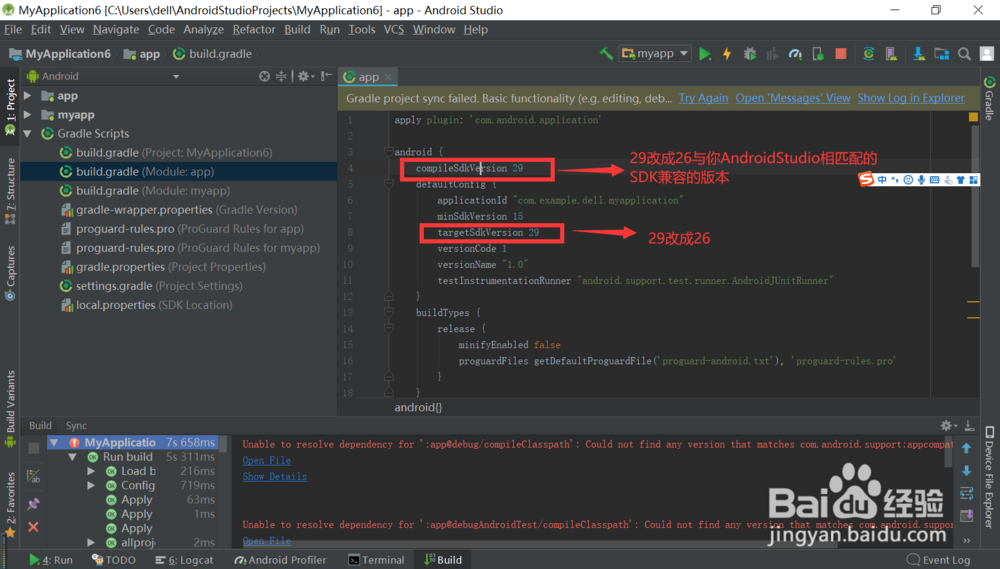Click the editor vertical scrollbar
The height and width of the screenshot is (569, 1000).
tap(974, 196)
